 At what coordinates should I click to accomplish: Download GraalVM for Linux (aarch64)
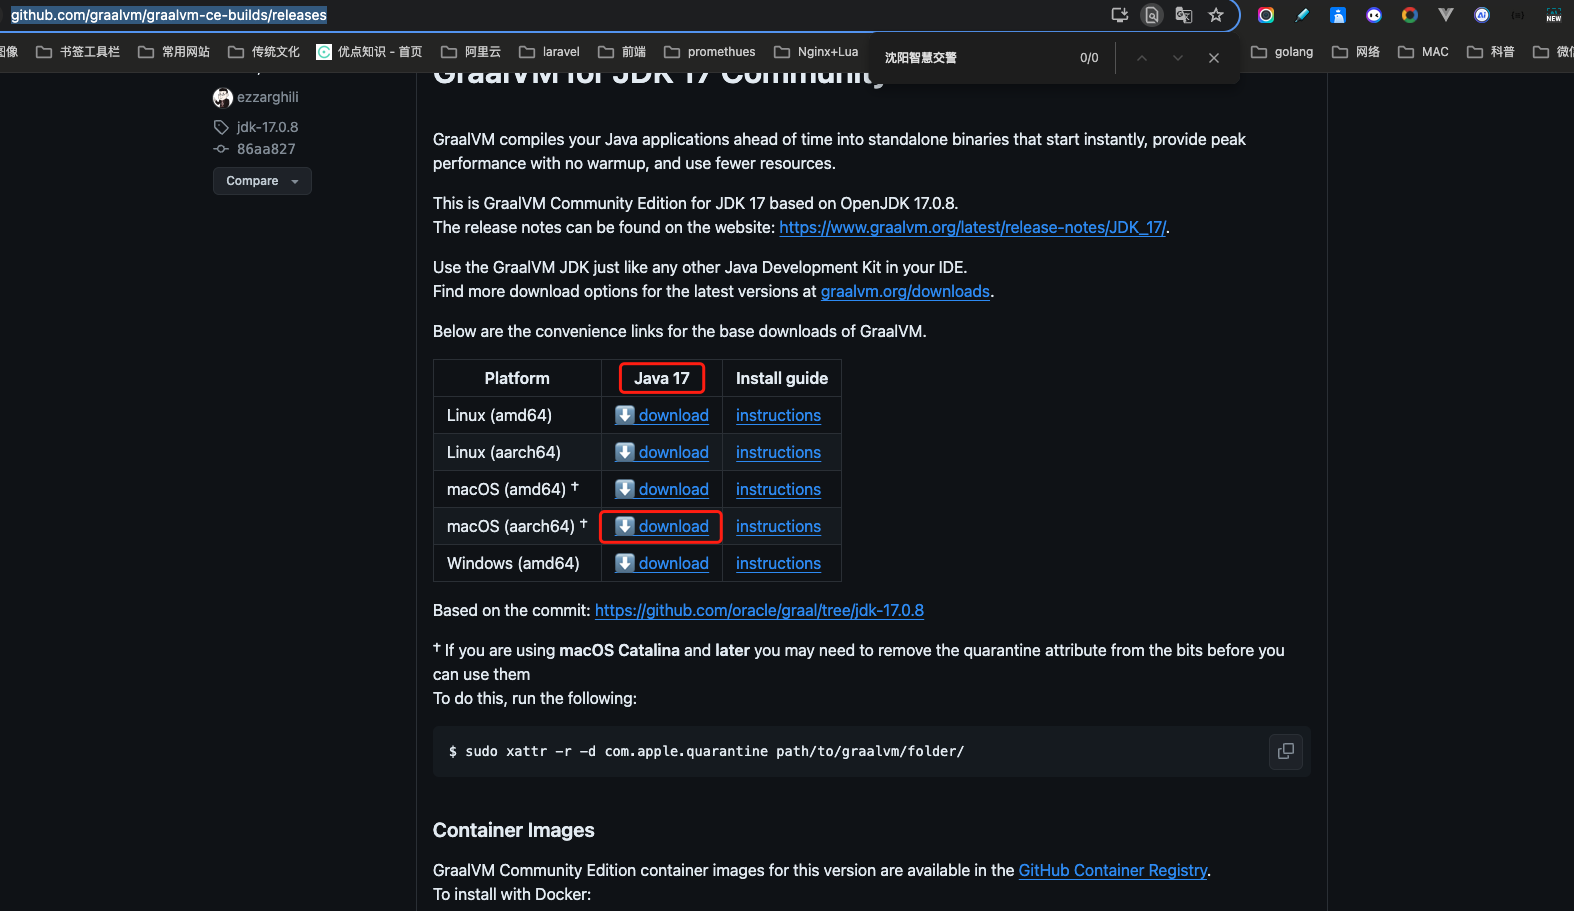[662, 452]
